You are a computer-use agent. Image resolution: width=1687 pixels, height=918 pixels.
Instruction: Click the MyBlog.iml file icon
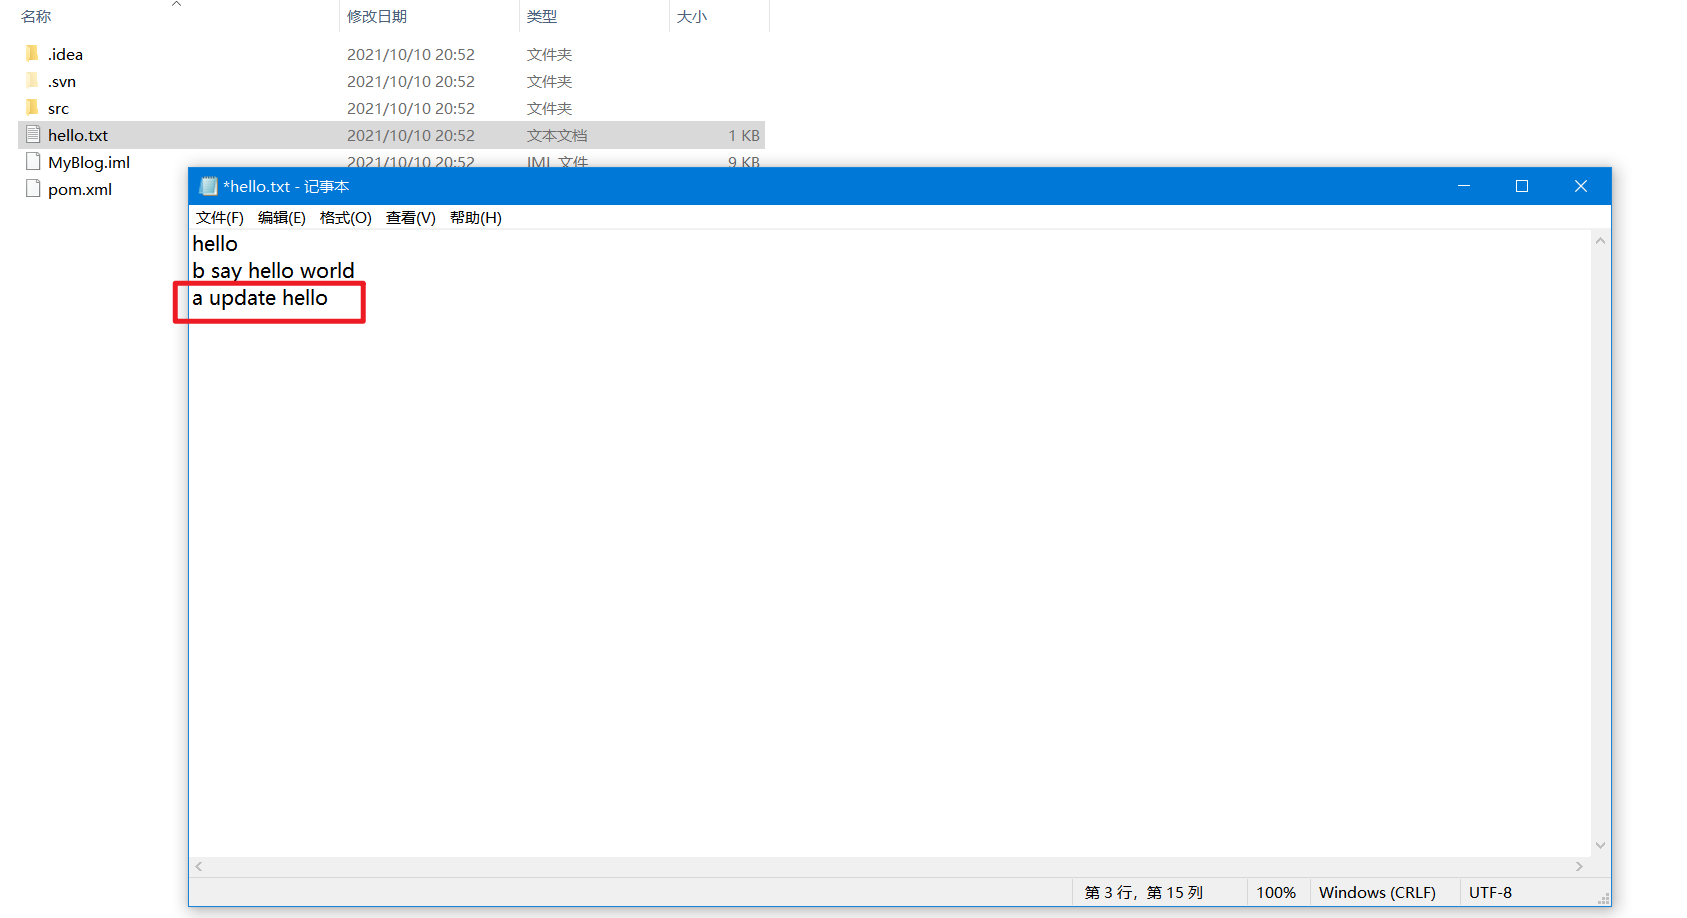(33, 161)
